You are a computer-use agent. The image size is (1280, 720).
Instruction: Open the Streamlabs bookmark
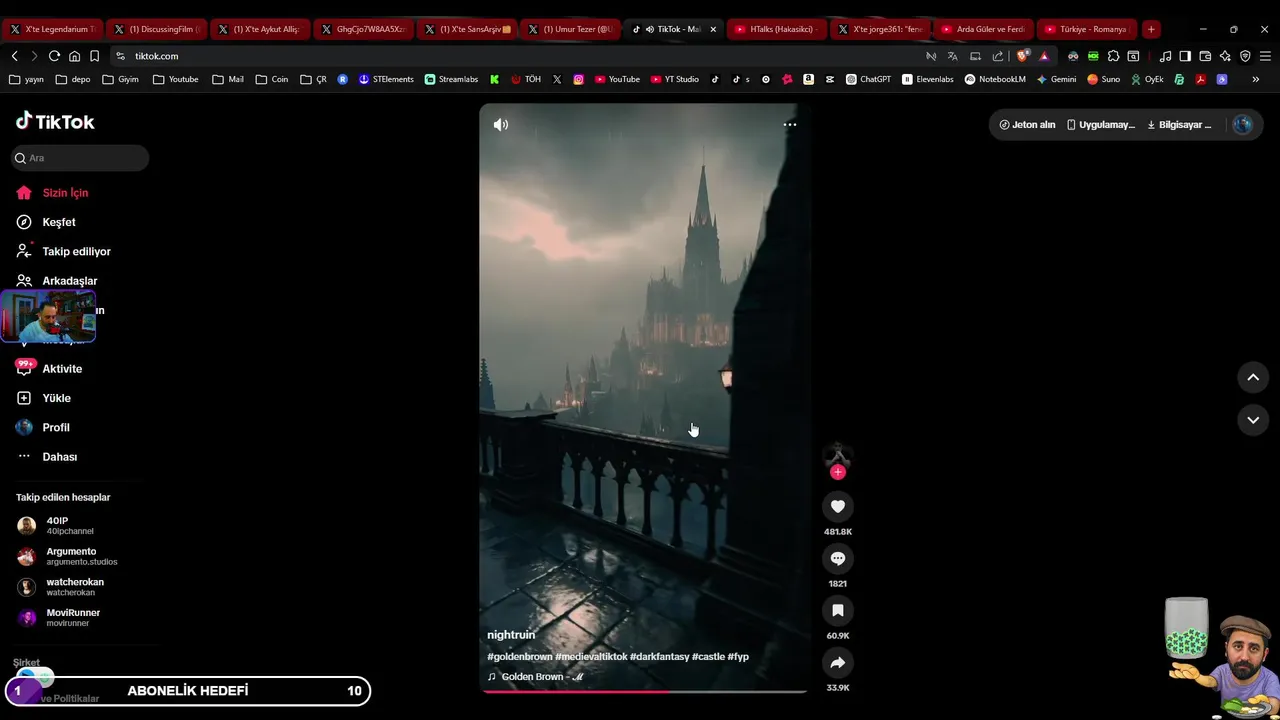(451, 79)
